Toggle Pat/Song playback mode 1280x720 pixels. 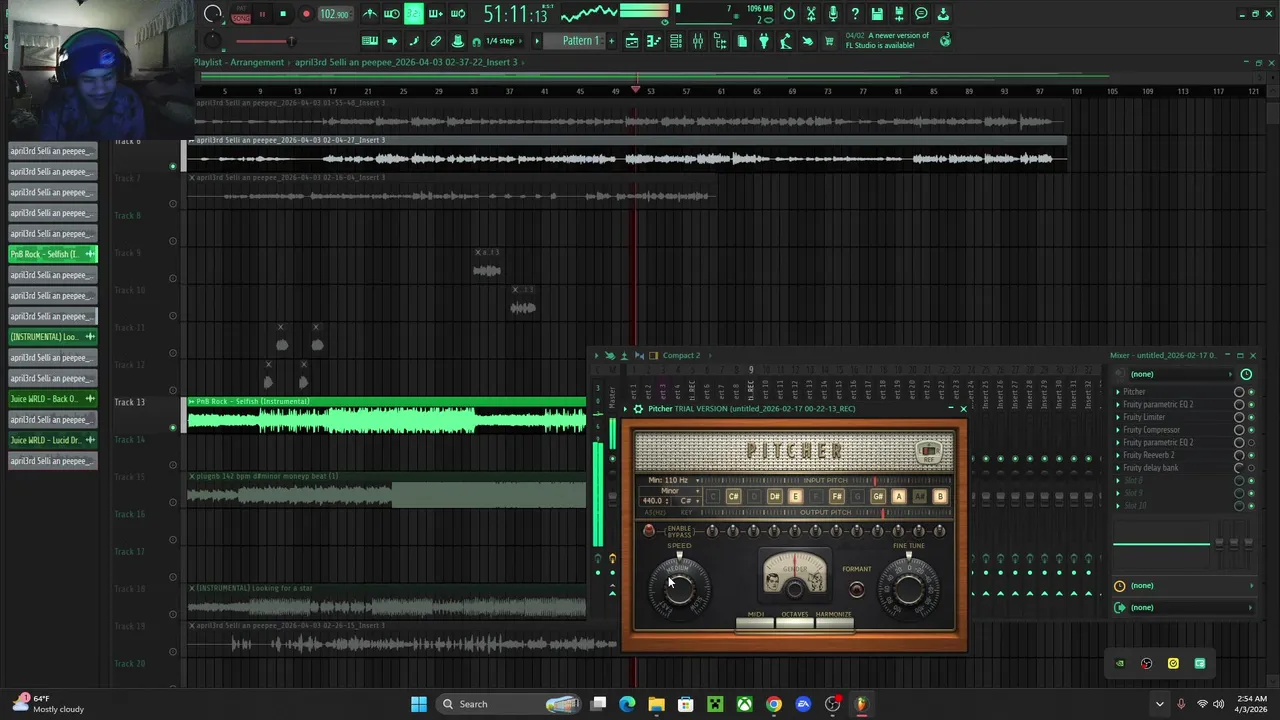(241, 14)
